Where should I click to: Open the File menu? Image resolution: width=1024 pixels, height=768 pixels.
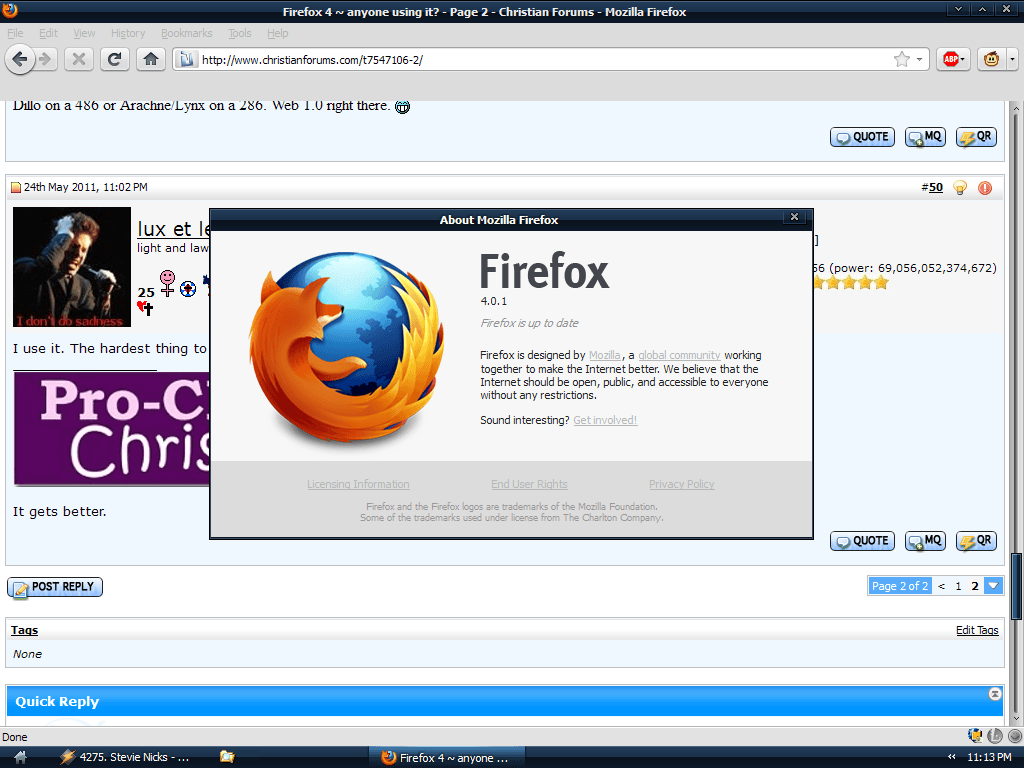15,33
